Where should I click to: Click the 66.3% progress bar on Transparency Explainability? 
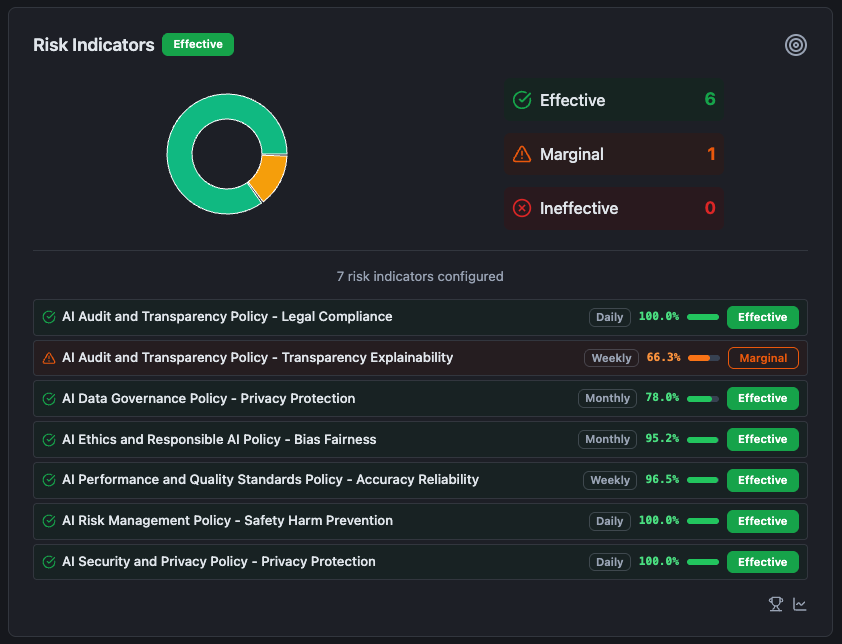coord(703,357)
